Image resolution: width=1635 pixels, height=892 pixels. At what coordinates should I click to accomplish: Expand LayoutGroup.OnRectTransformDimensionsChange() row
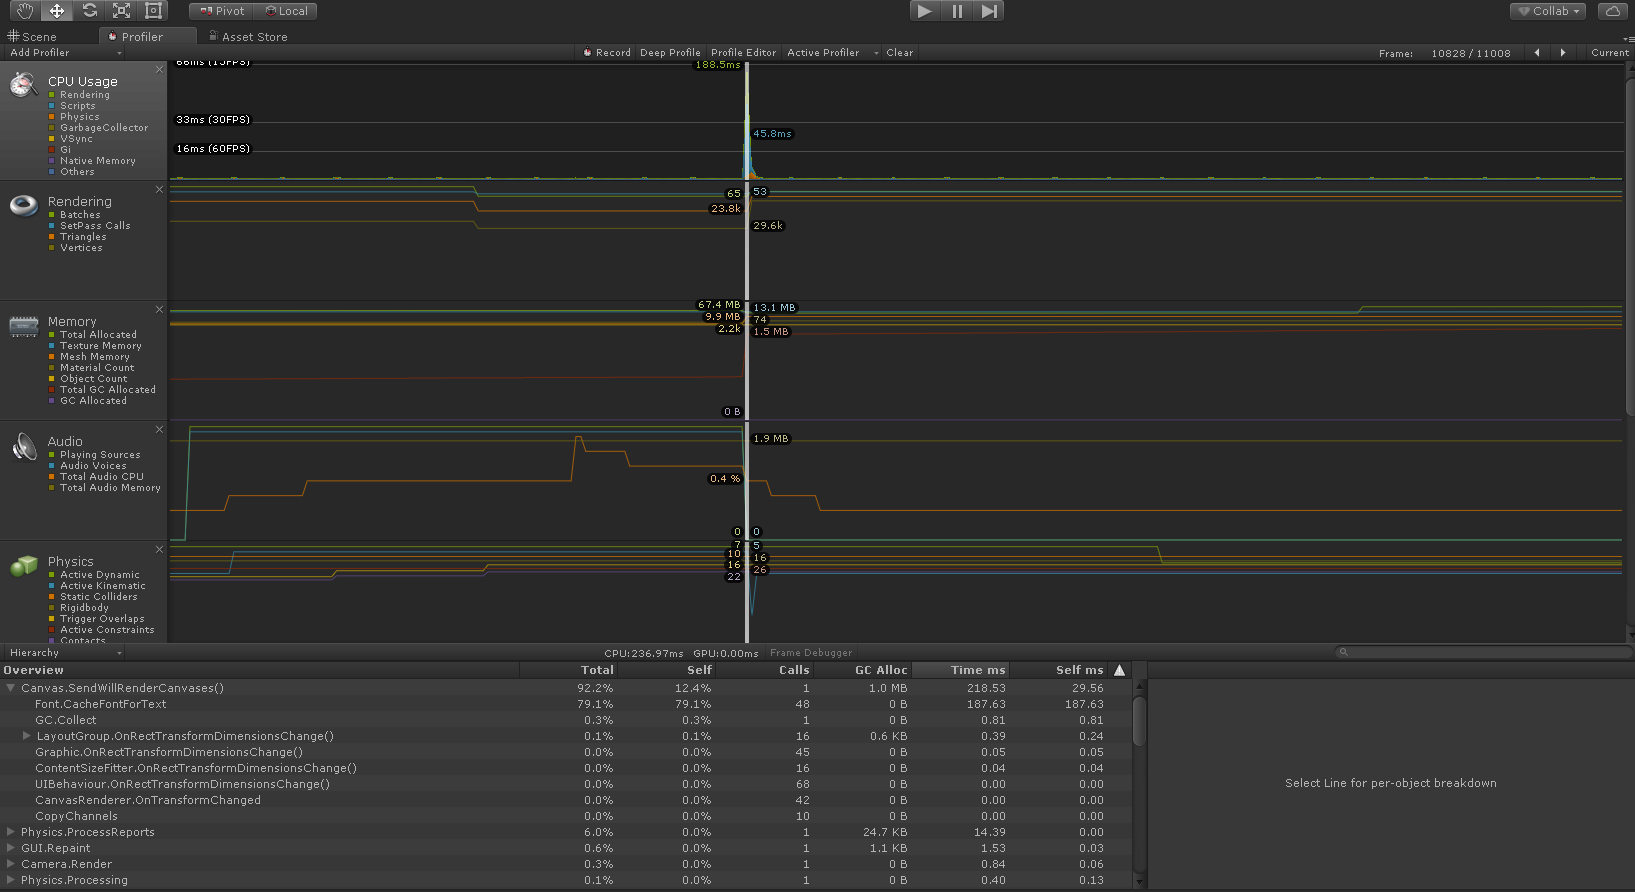coord(27,736)
